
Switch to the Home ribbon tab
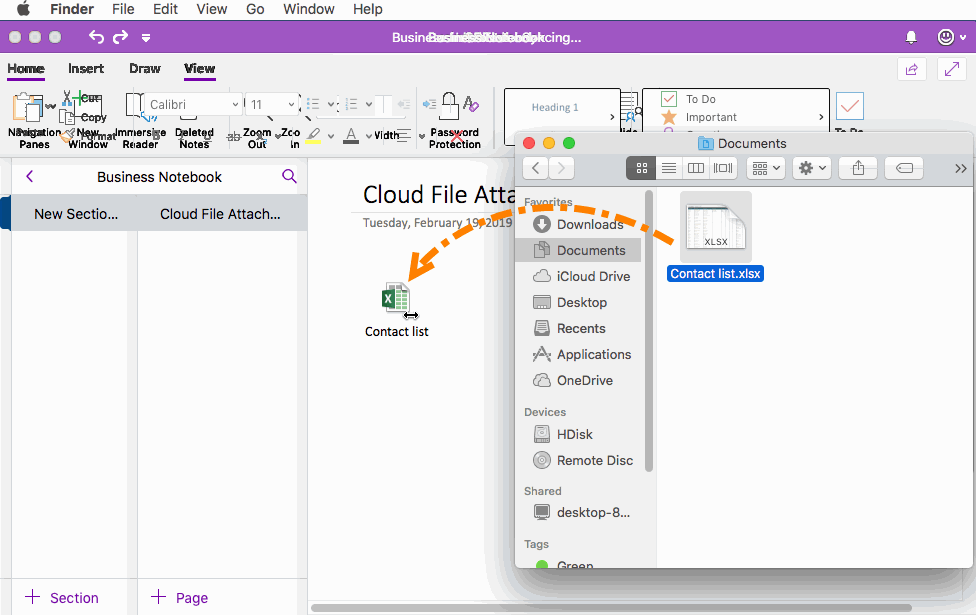click(26, 68)
